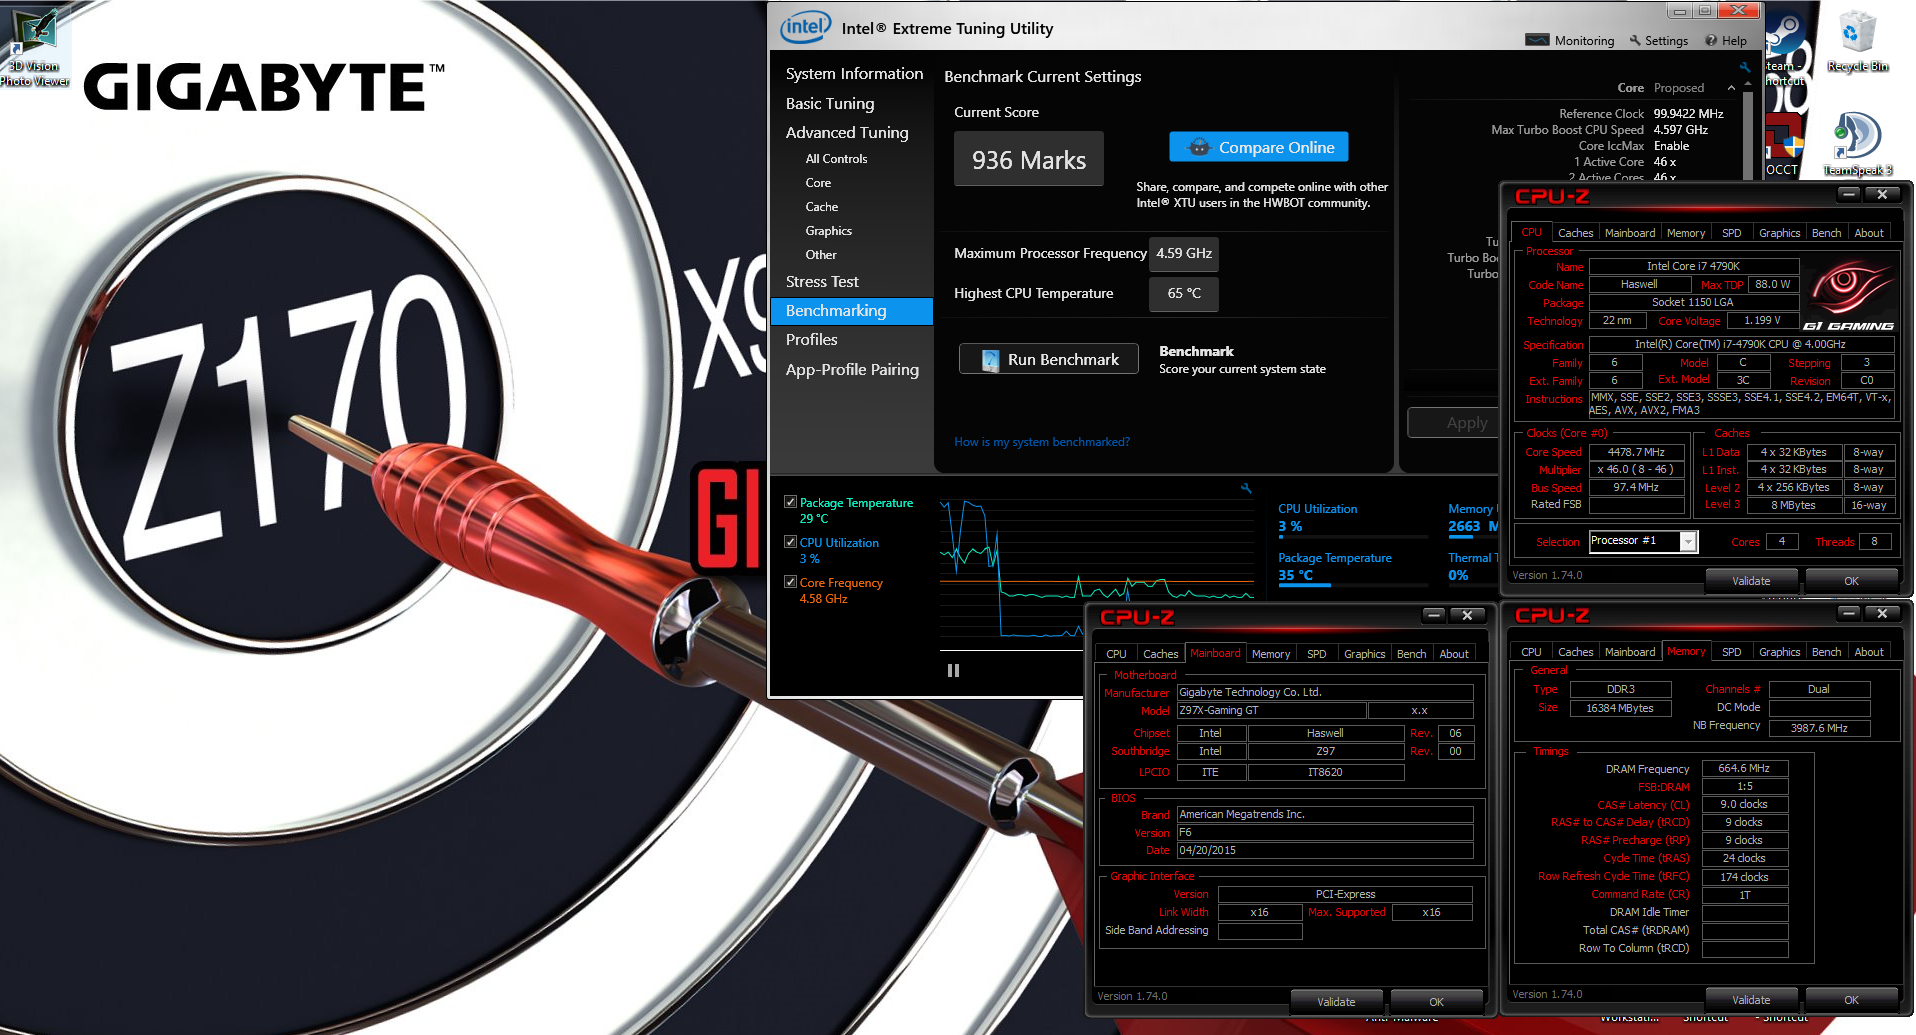Toggle the Core Frequency checkbox

click(790, 582)
